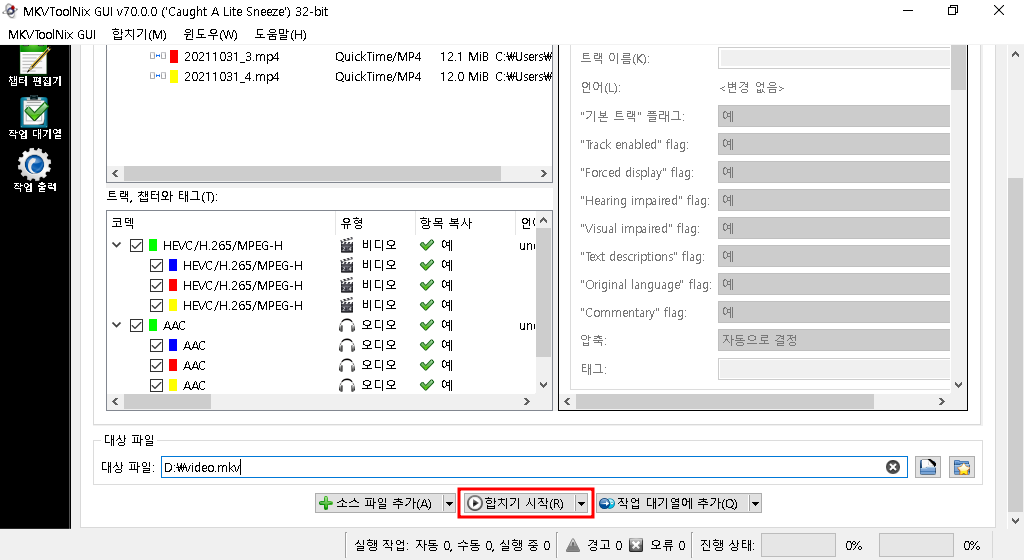Click the yellow color marker of 20211031_4.mp4
The width and height of the screenshot is (1024, 560).
tap(174, 76)
